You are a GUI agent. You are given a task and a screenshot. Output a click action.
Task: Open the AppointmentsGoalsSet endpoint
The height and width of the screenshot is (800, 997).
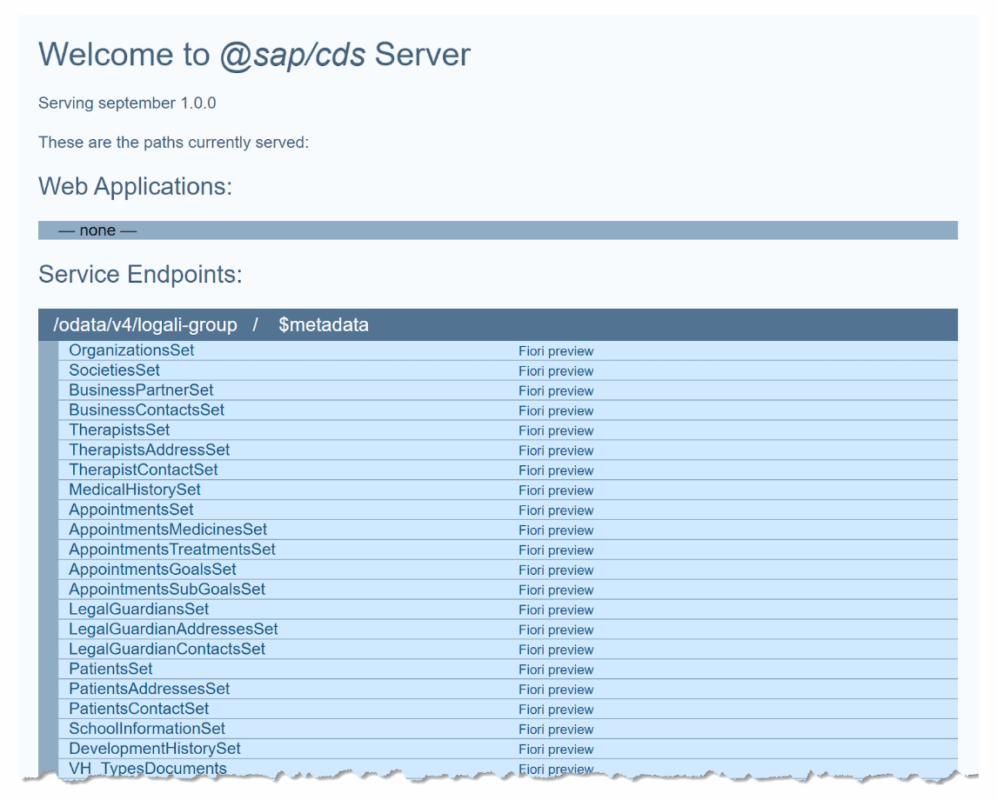[153, 569]
